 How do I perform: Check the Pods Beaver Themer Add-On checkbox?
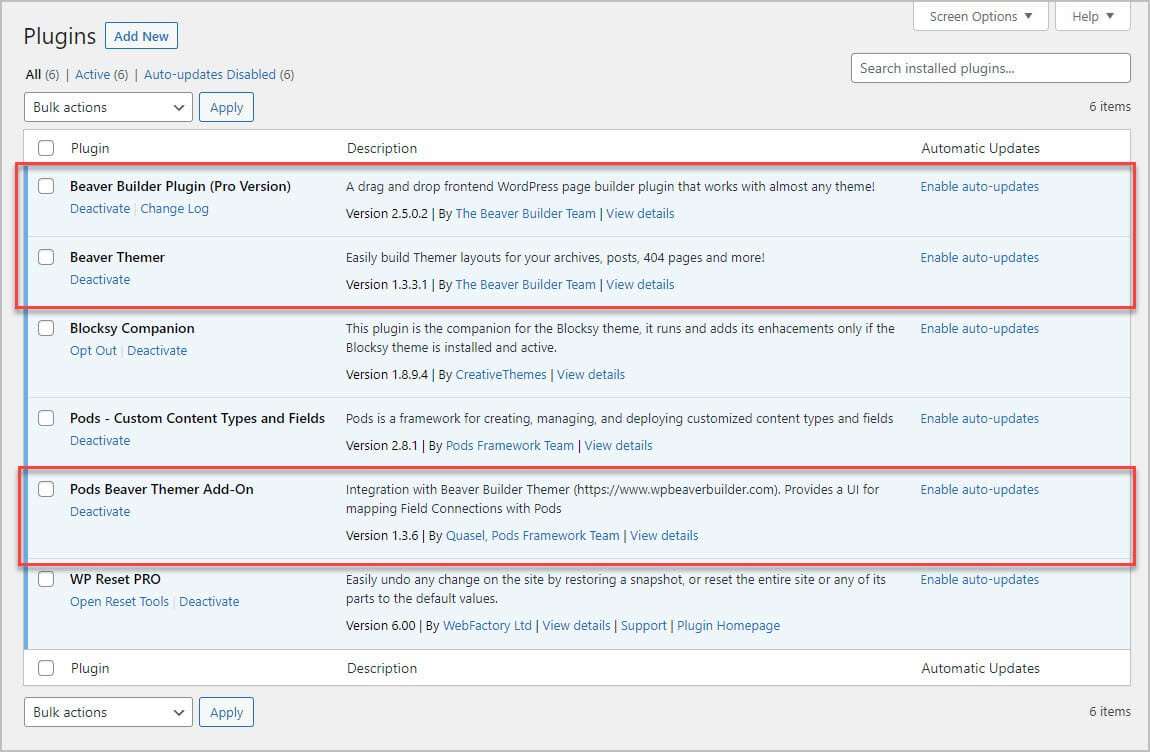pos(46,488)
